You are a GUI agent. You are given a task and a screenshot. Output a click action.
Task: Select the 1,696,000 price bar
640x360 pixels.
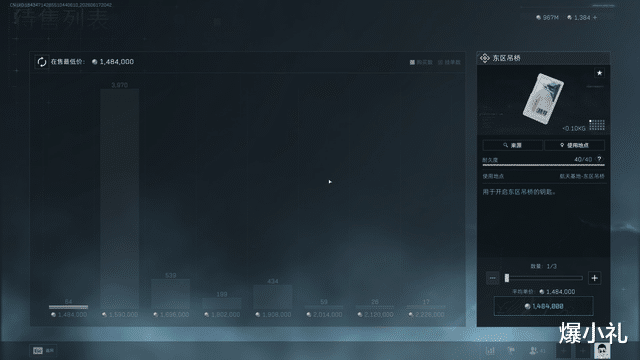pos(171,294)
